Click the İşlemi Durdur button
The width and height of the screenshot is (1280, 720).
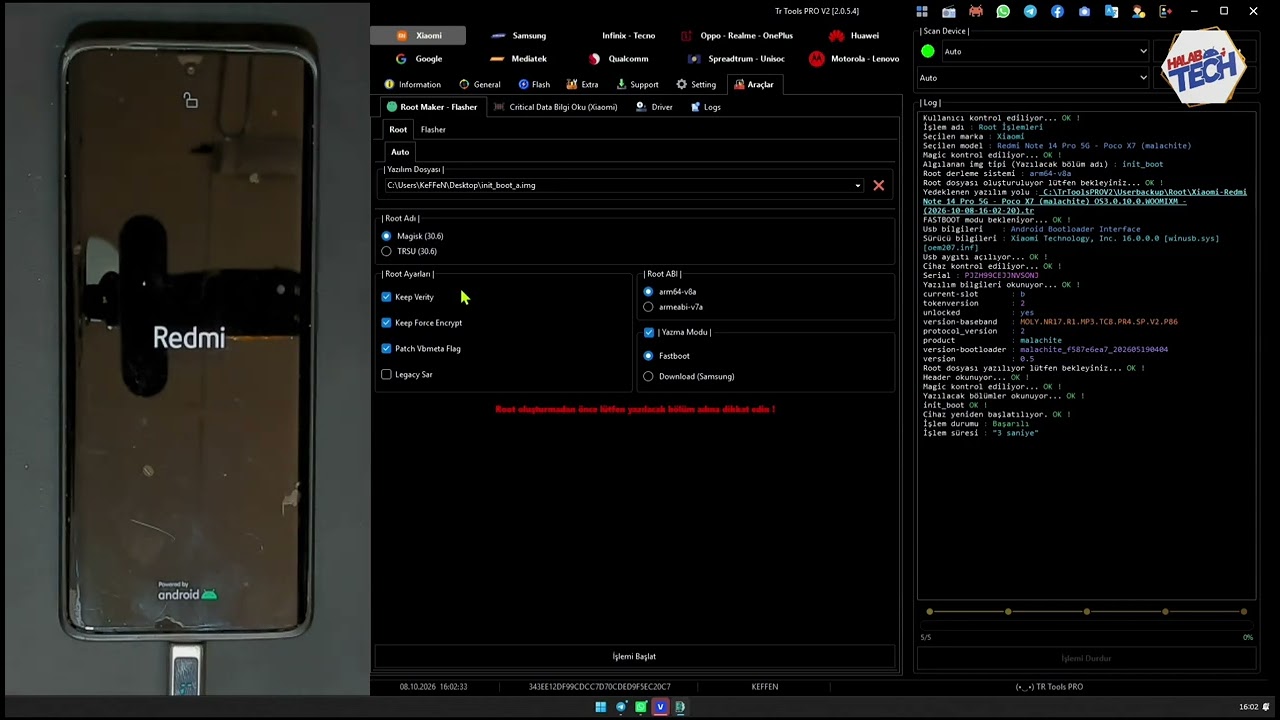(1086, 659)
